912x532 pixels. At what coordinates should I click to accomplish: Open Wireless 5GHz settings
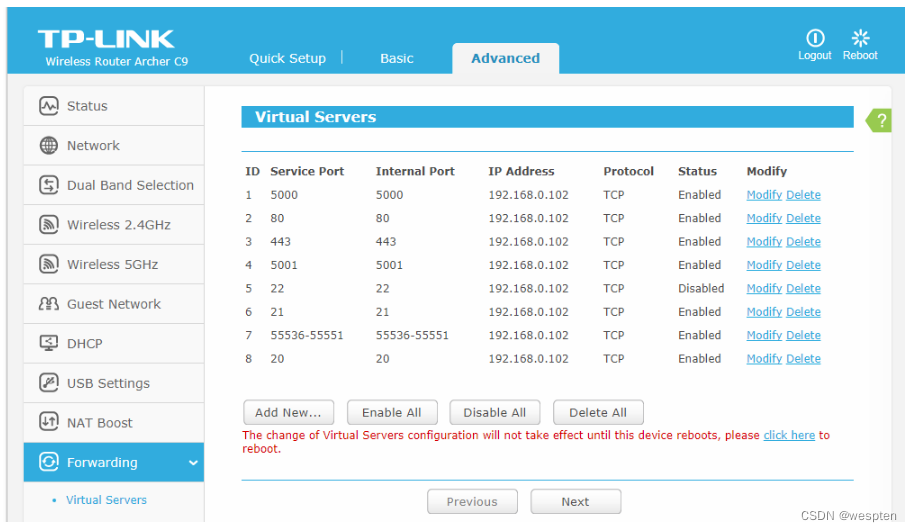(113, 264)
